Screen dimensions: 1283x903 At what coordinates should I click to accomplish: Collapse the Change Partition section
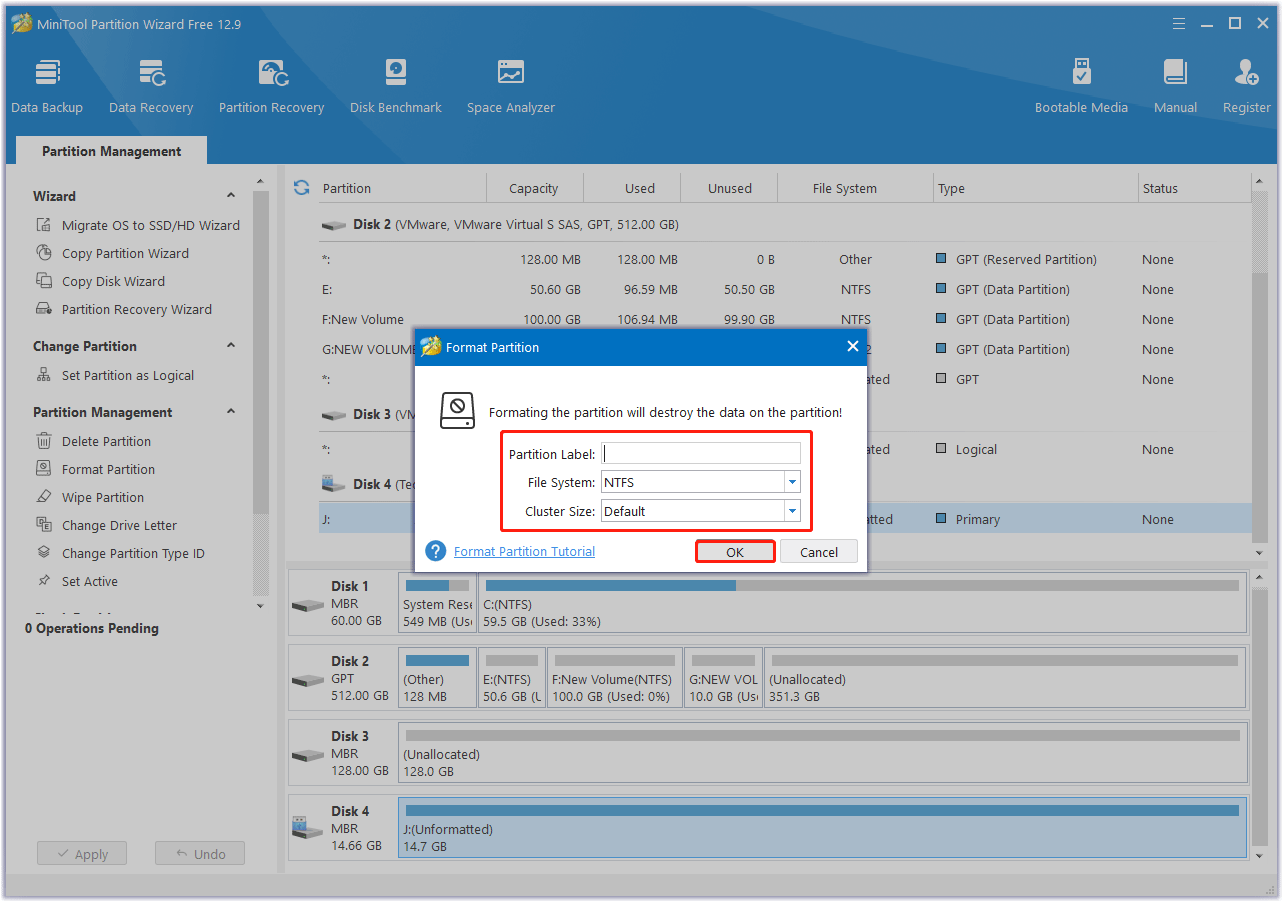tap(231, 346)
